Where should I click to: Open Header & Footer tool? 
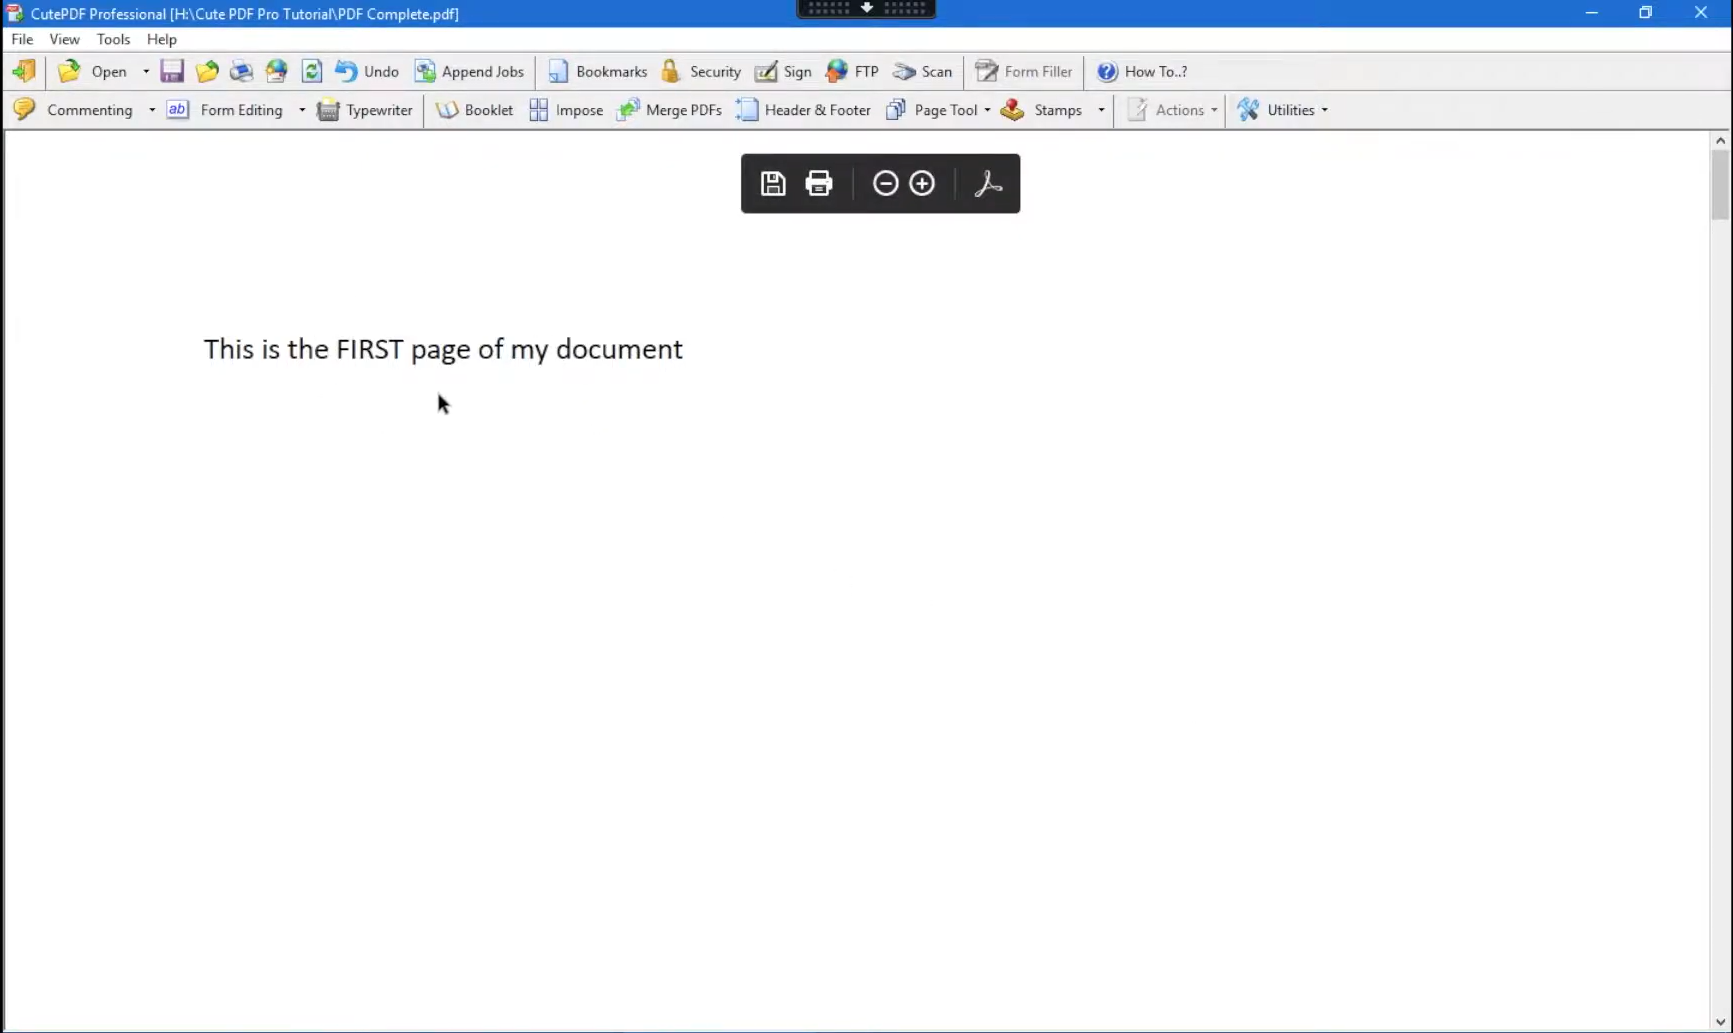[x=804, y=110]
